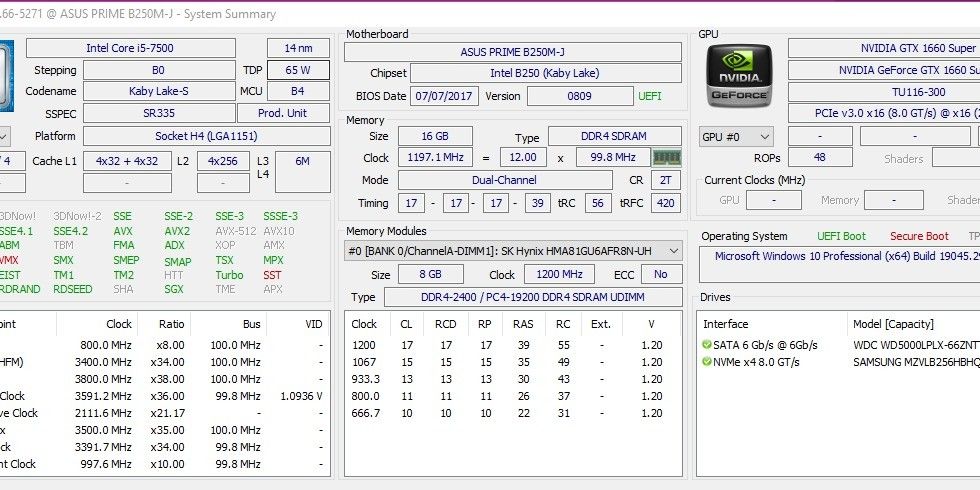
Task: Click the Kaby Lake-S codename field
Action: (x=159, y=91)
